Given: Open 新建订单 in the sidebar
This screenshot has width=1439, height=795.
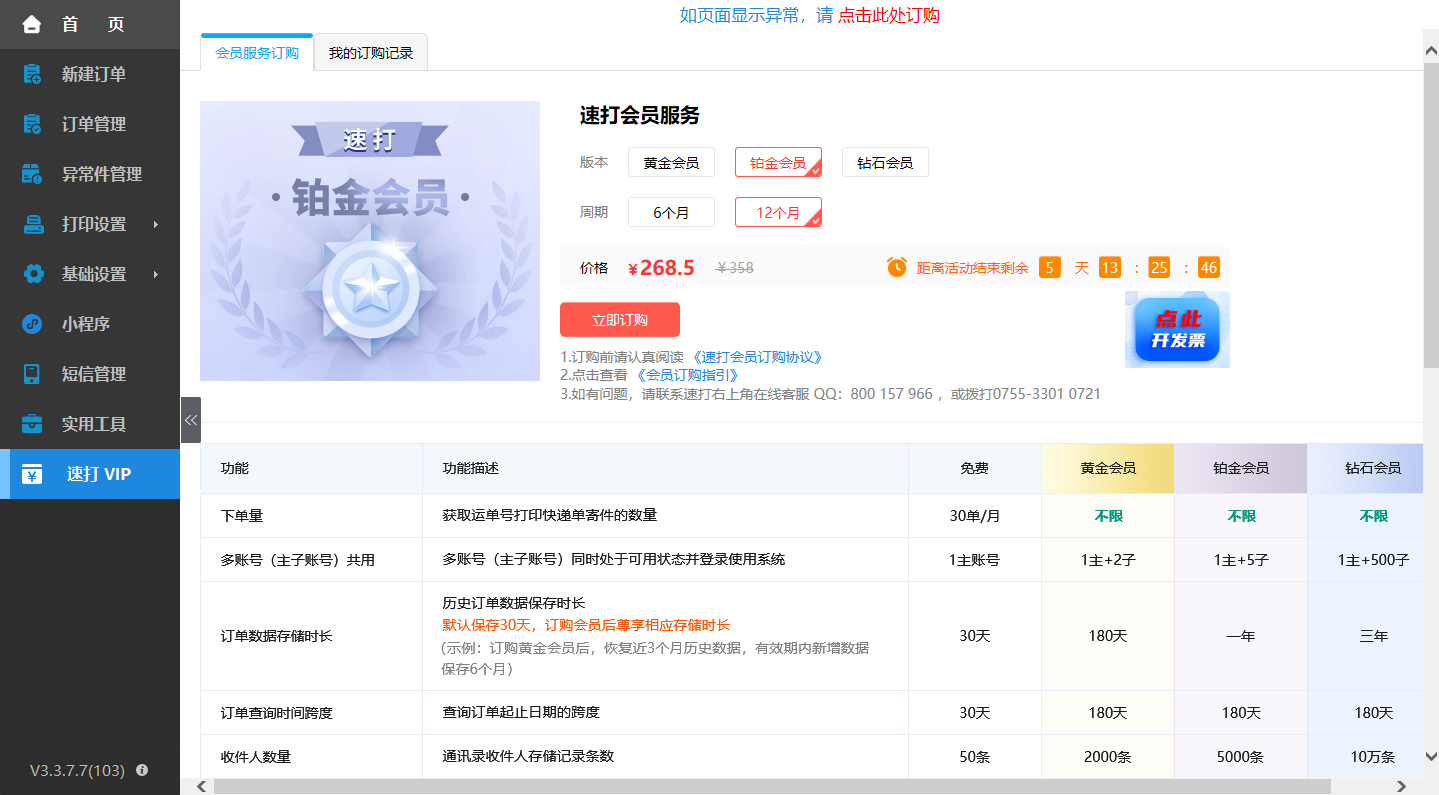Looking at the screenshot, I should coord(90,74).
